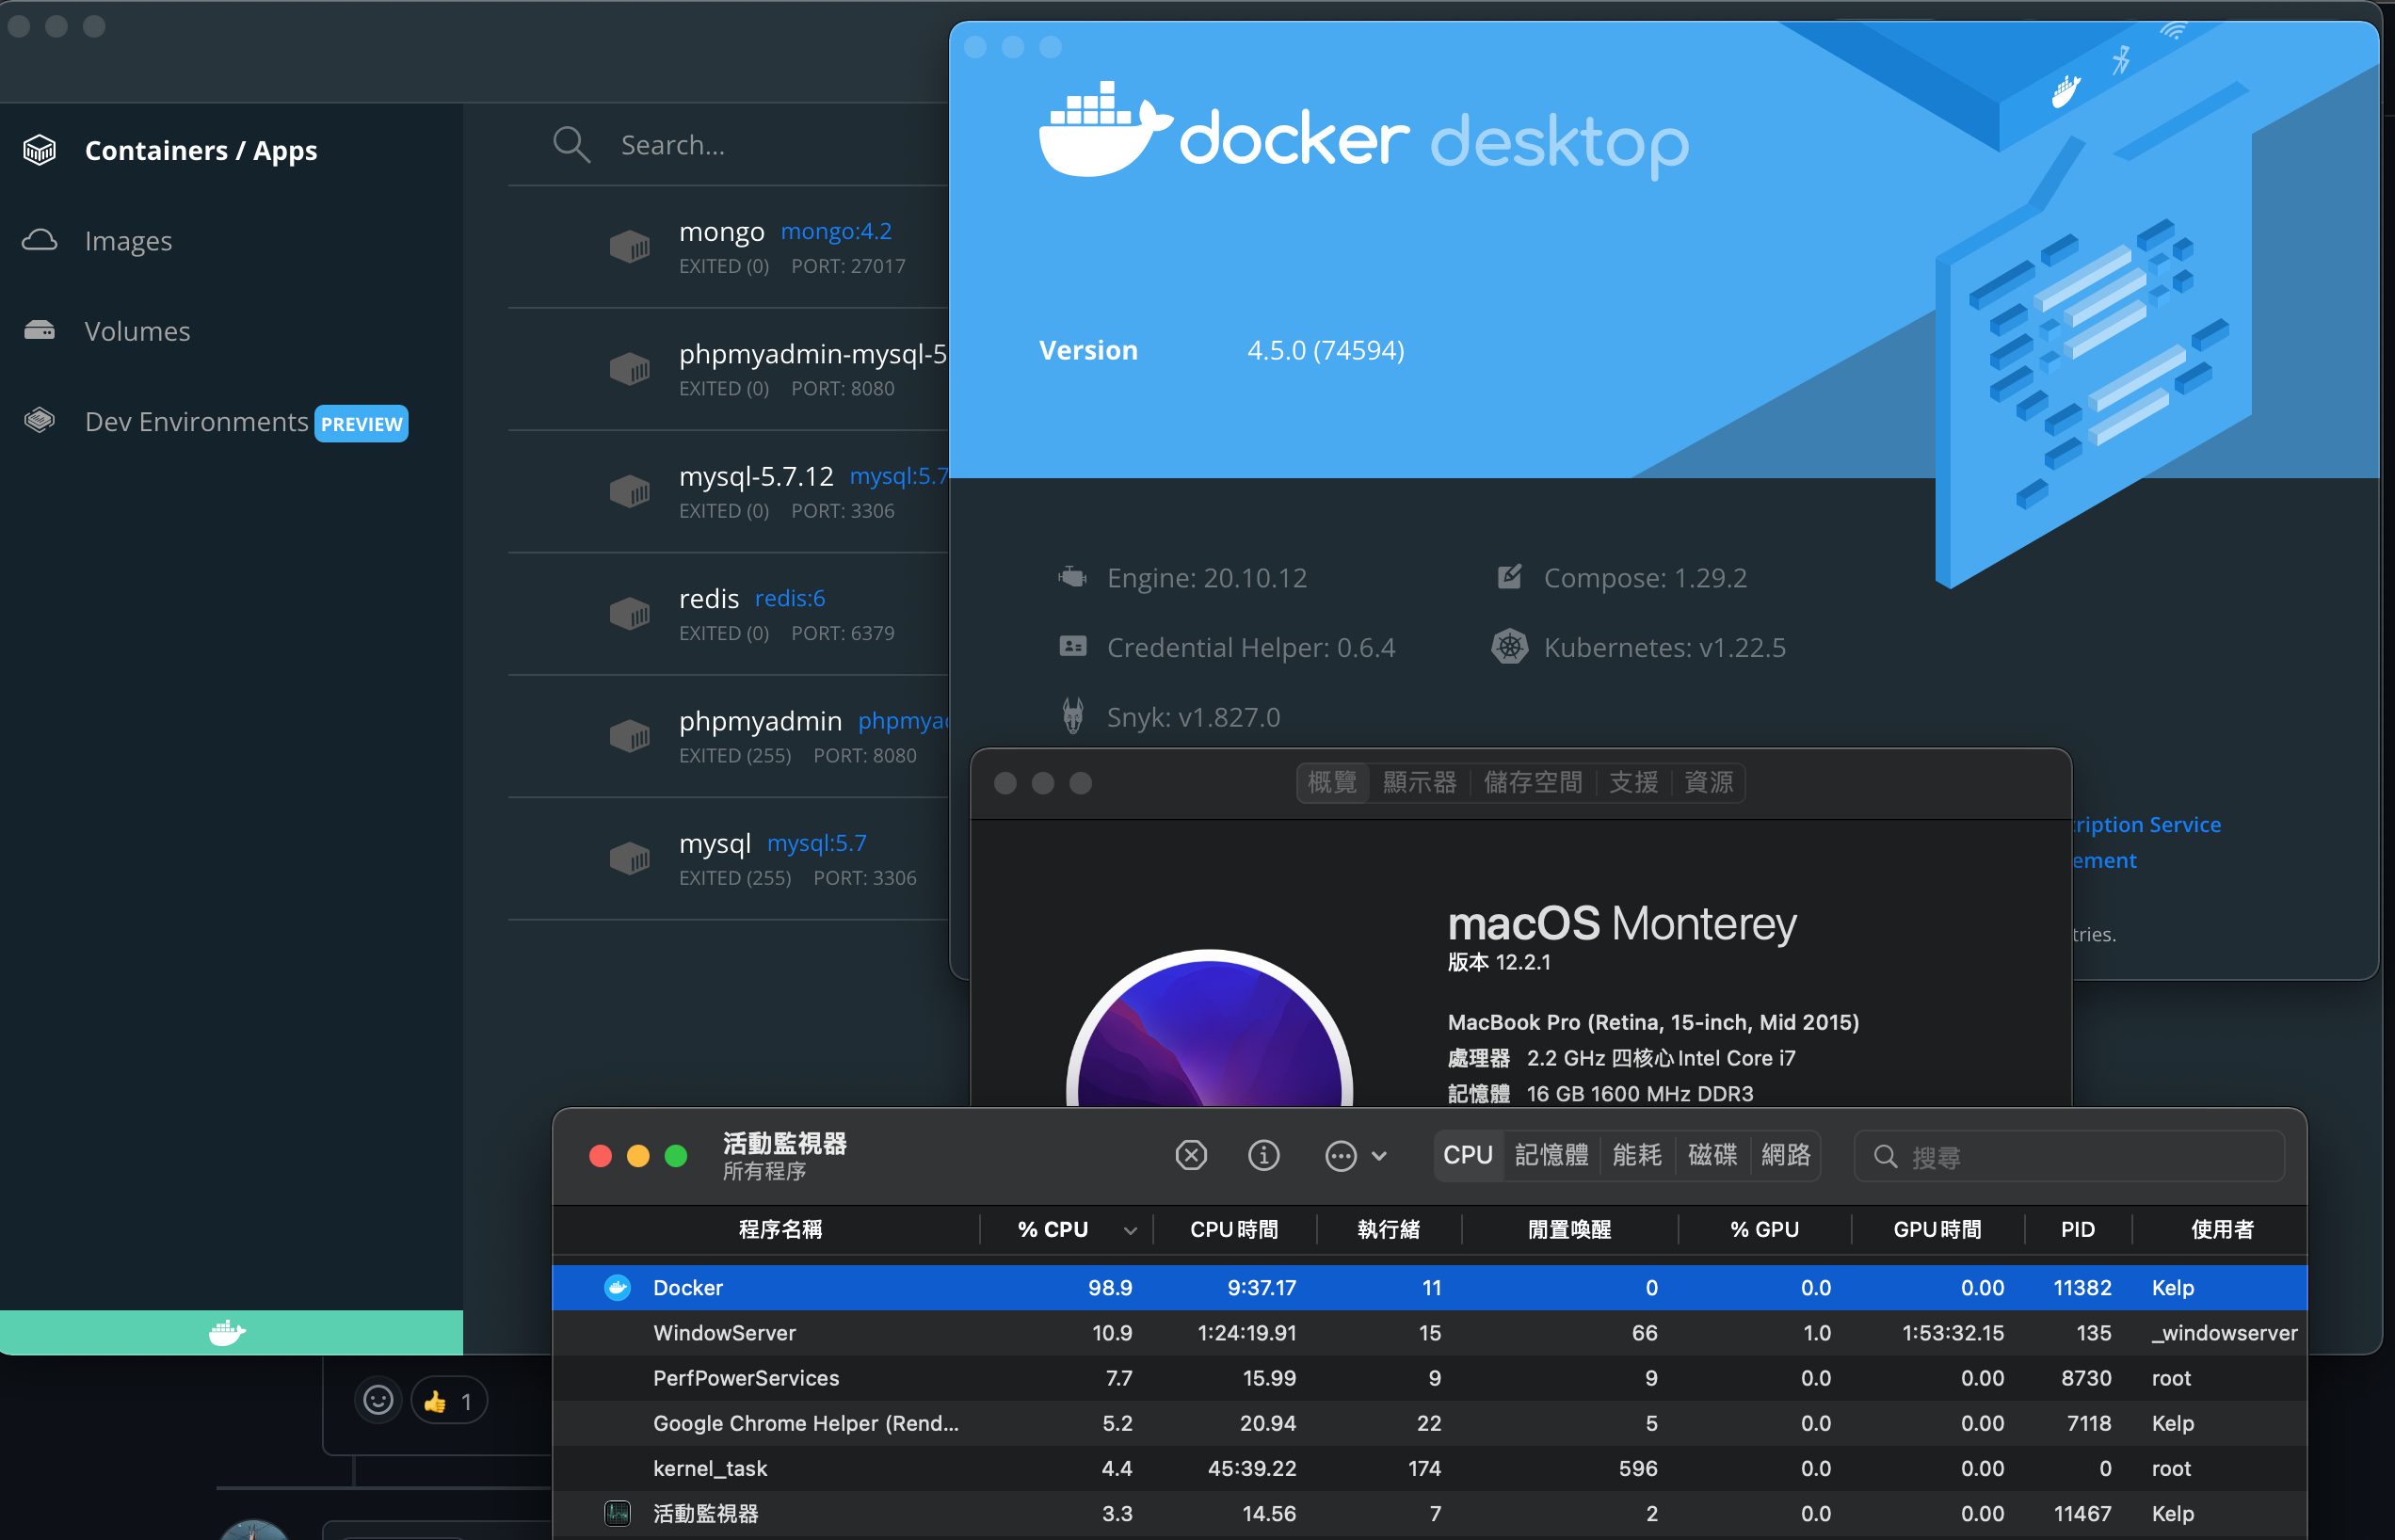This screenshot has height=1540, width=2395.
Task: Switch to the 儲存空間 tab in About window
Action: (x=1533, y=783)
